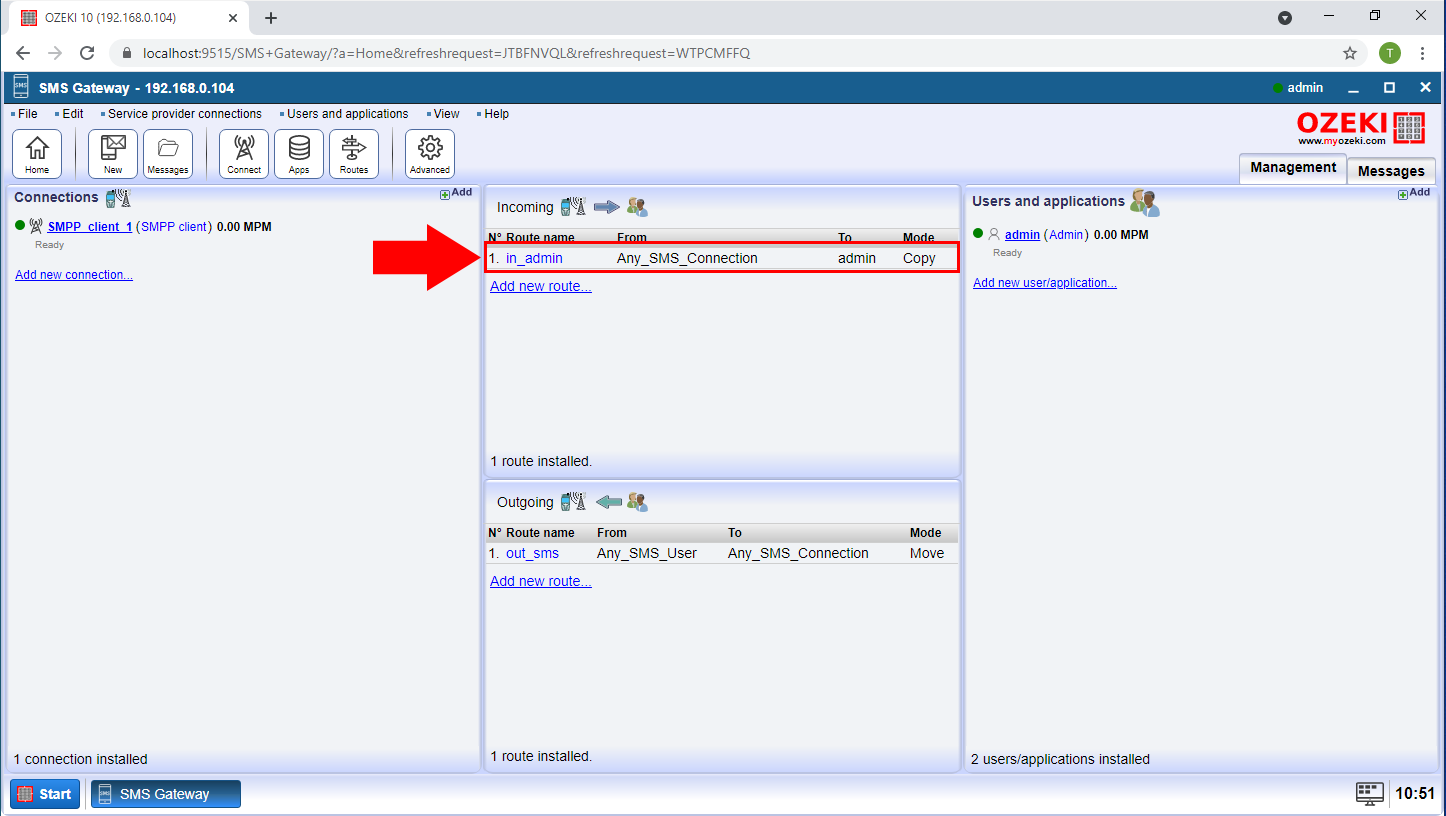Image resolution: width=1446 pixels, height=816 pixels.
Task: Click the user icon next to the admin entry
Action: click(x=994, y=234)
